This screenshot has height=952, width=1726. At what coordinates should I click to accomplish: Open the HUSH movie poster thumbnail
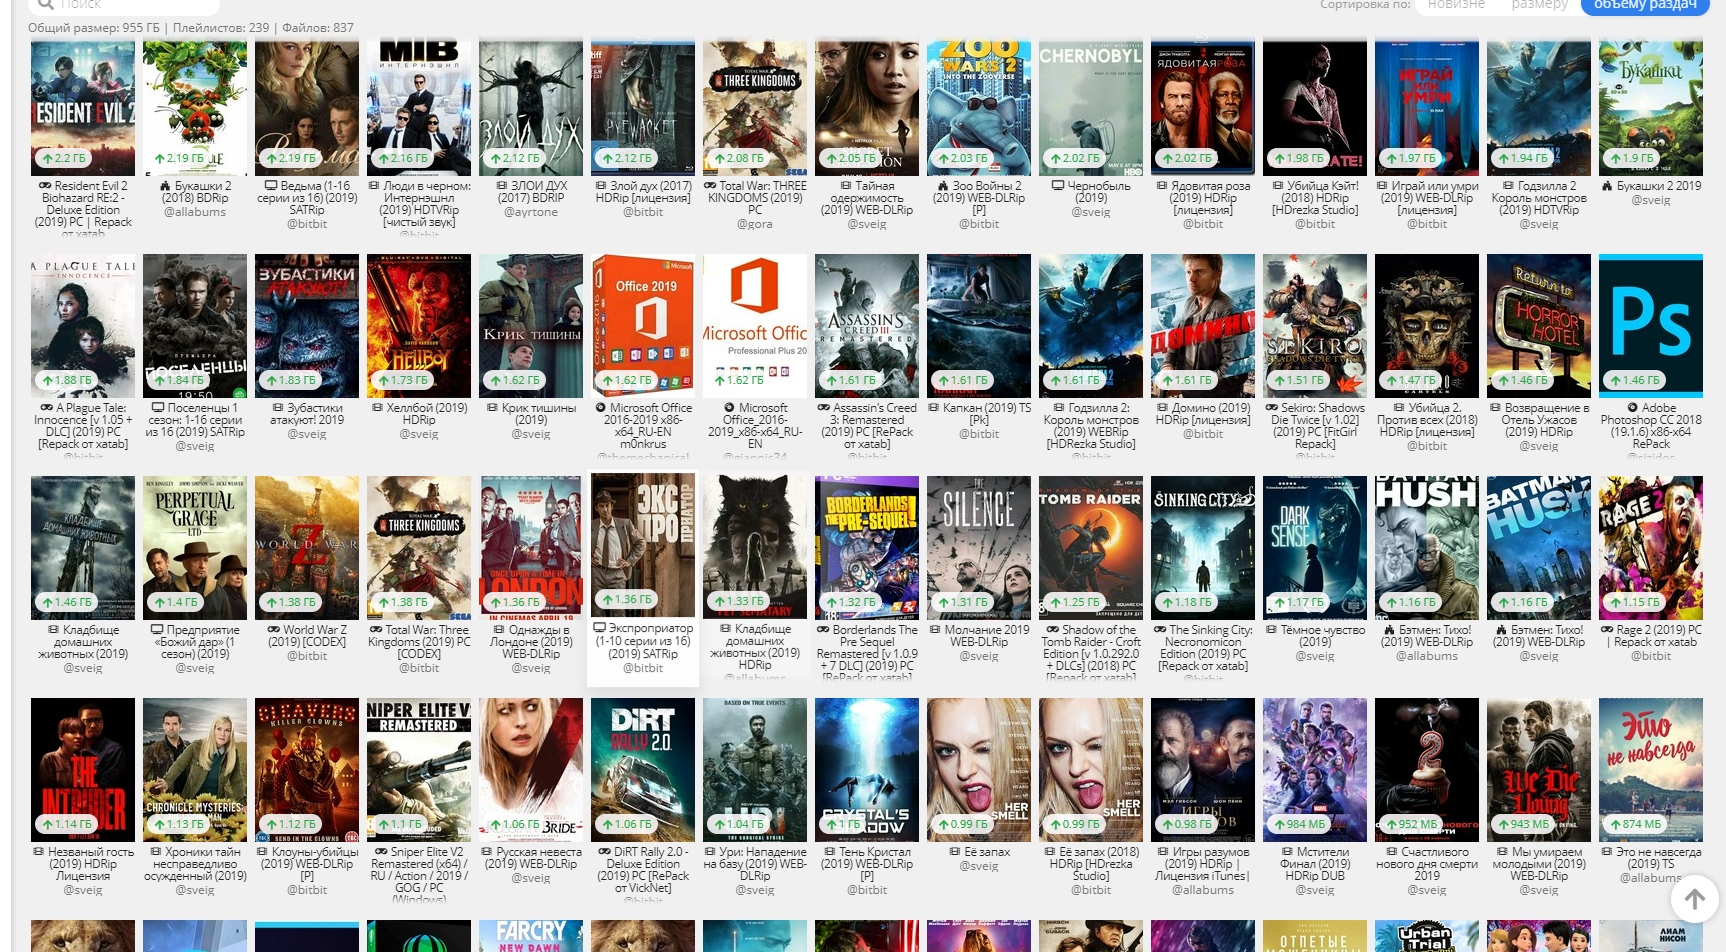click(x=1427, y=548)
